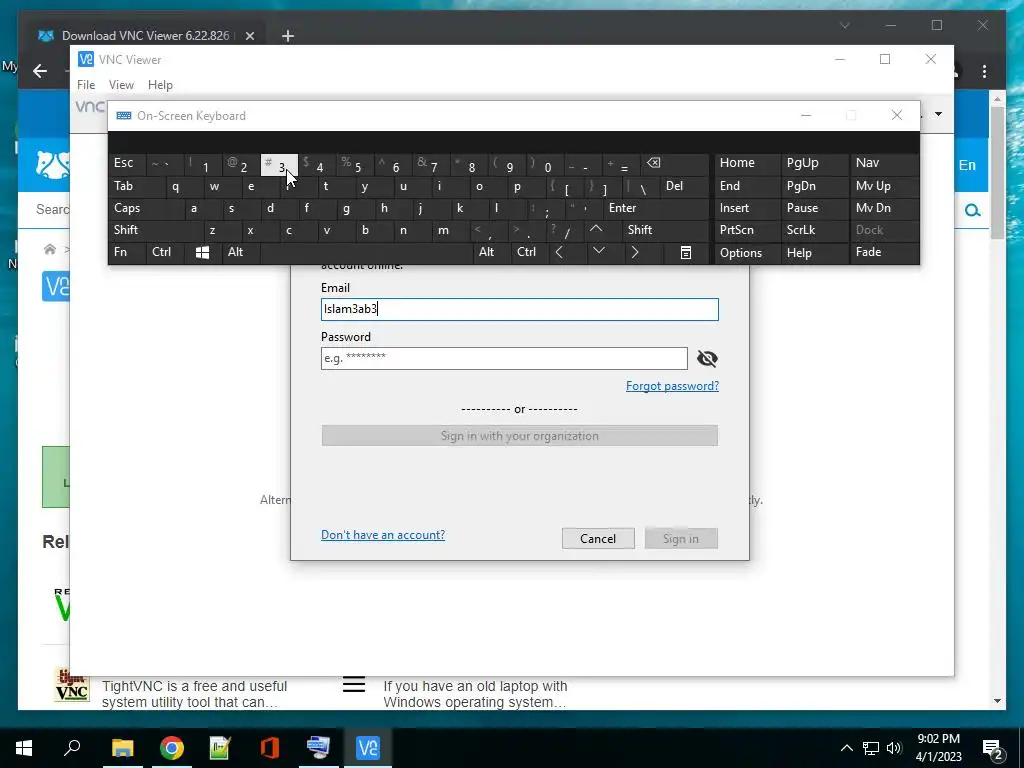Image resolution: width=1024 pixels, height=768 pixels.
Task: Show hidden icons in system tray
Action: (846, 748)
